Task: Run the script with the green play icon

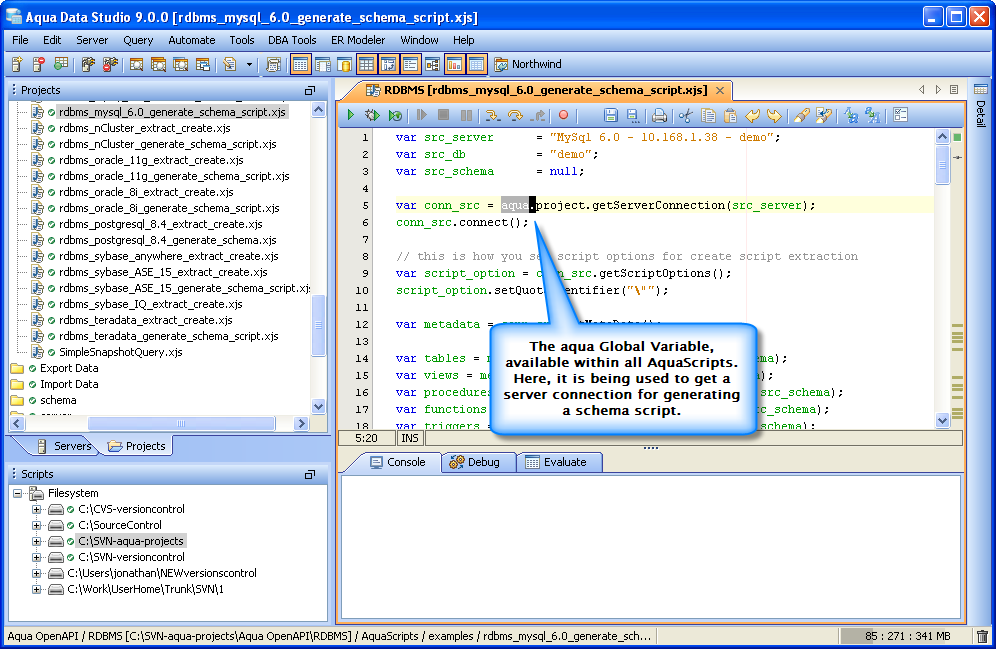Action: 351,116
